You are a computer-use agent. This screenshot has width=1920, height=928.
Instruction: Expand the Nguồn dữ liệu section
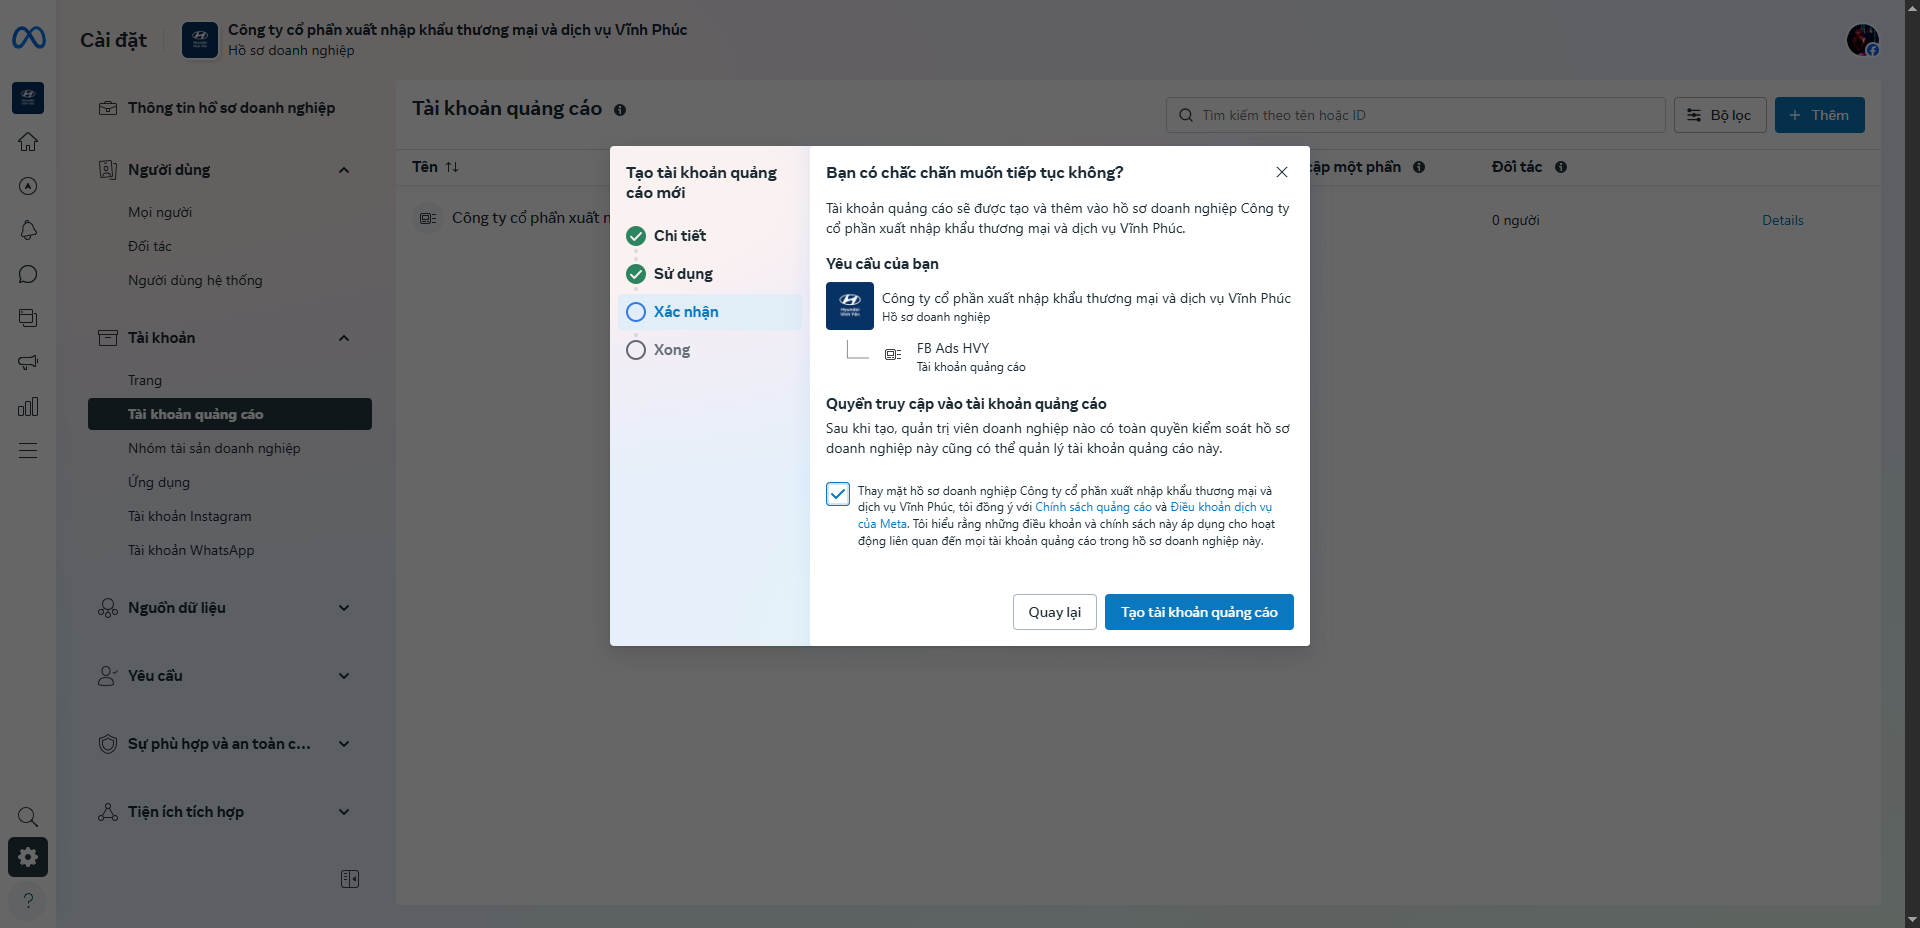coord(344,608)
